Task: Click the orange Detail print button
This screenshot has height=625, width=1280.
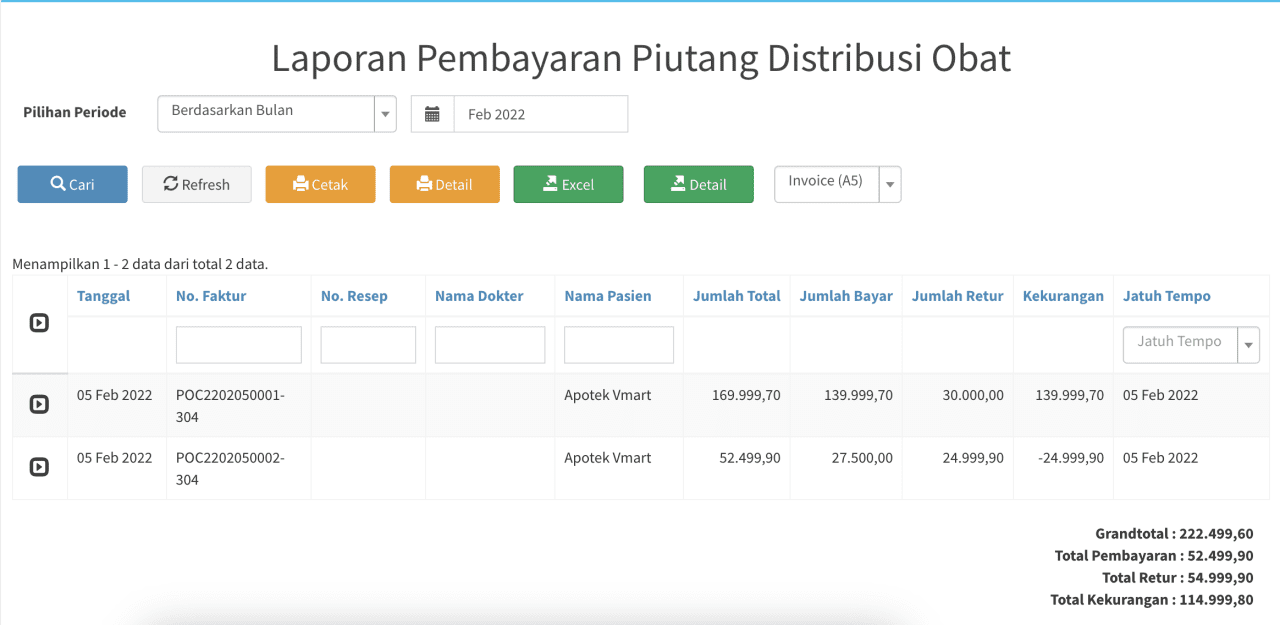Action: click(444, 184)
